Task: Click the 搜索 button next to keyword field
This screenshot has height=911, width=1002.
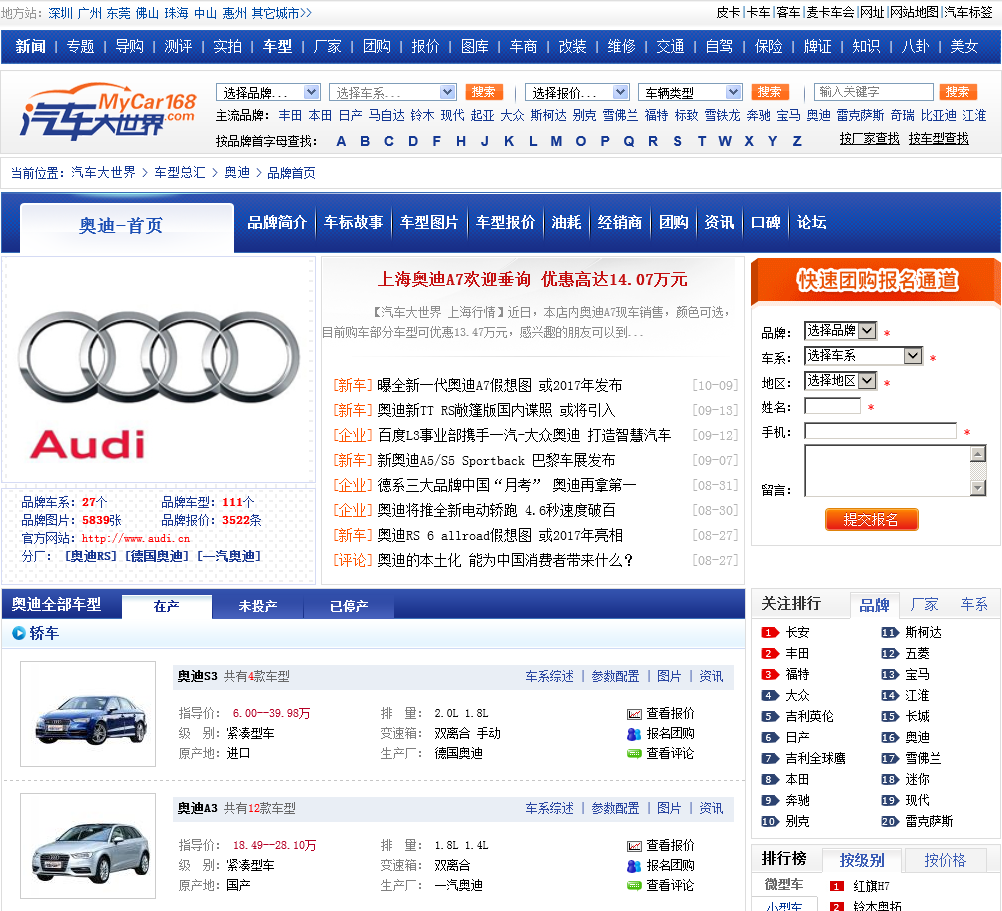Action: point(957,92)
